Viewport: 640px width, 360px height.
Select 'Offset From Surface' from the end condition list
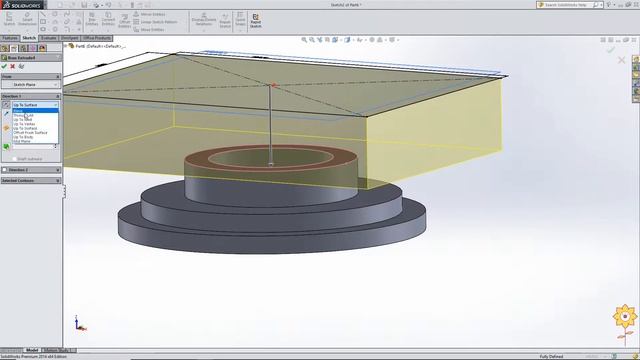36,133
